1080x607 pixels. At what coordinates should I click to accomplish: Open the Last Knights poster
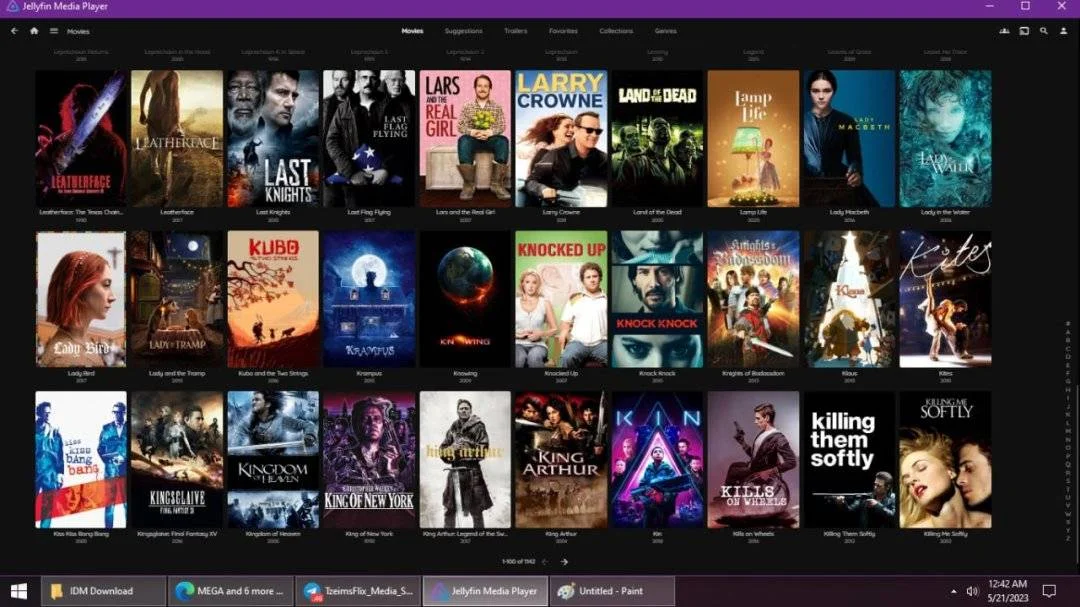(x=273, y=138)
